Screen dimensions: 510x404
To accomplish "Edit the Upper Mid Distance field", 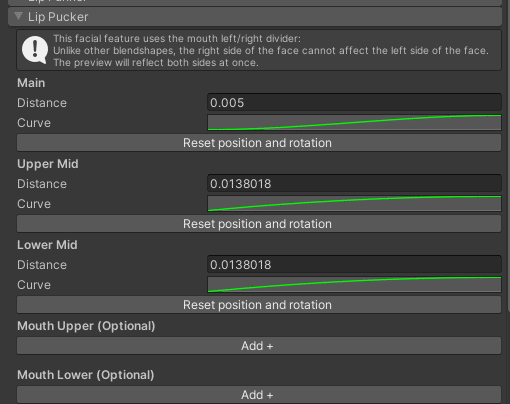I will pyautogui.click(x=354, y=183).
